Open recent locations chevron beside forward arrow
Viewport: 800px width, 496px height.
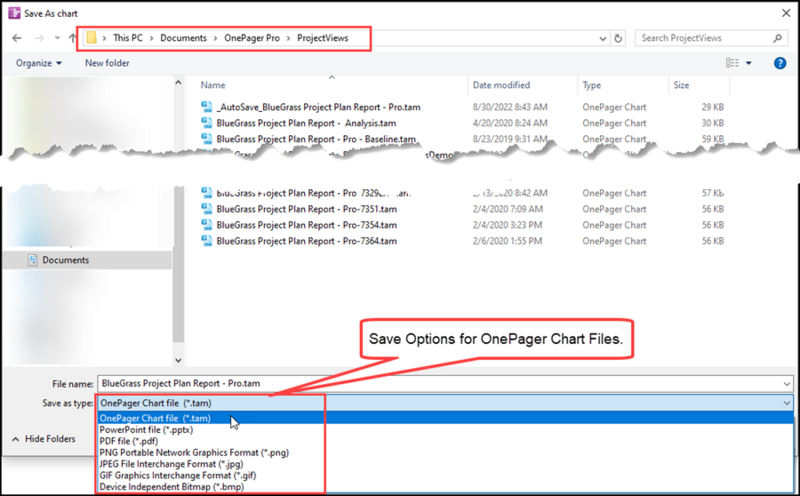(57, 38)
